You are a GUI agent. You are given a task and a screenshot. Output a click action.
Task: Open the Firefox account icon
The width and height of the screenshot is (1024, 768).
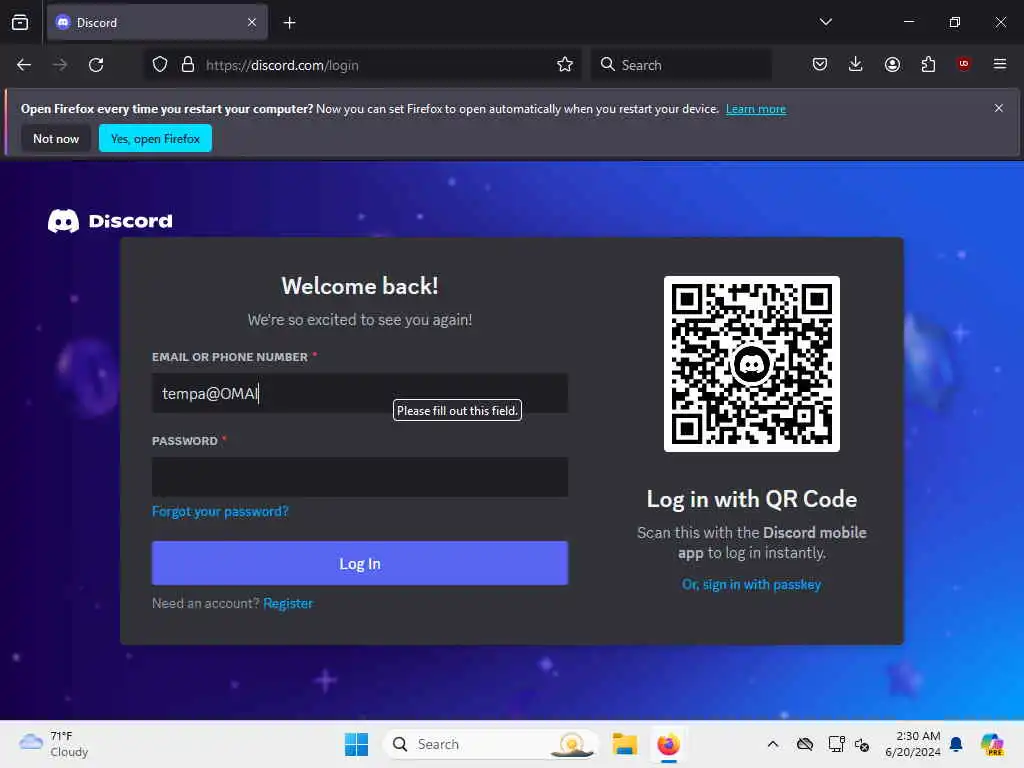click(x=892, y=64)
